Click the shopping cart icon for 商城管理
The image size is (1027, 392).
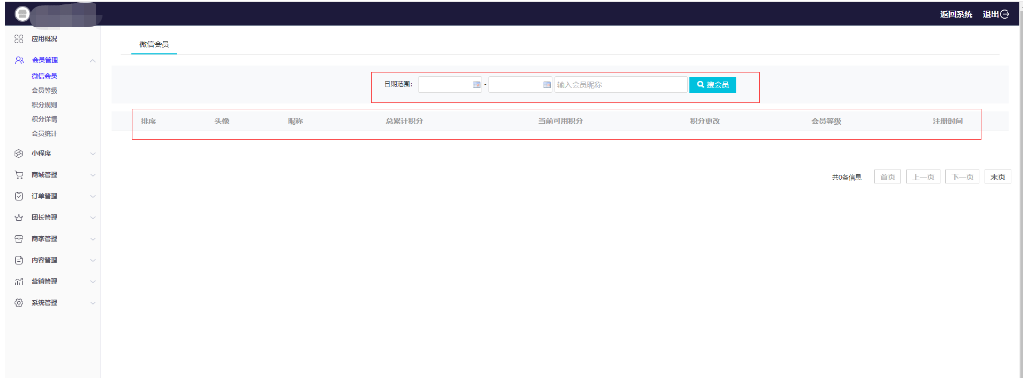pos(19,175)
